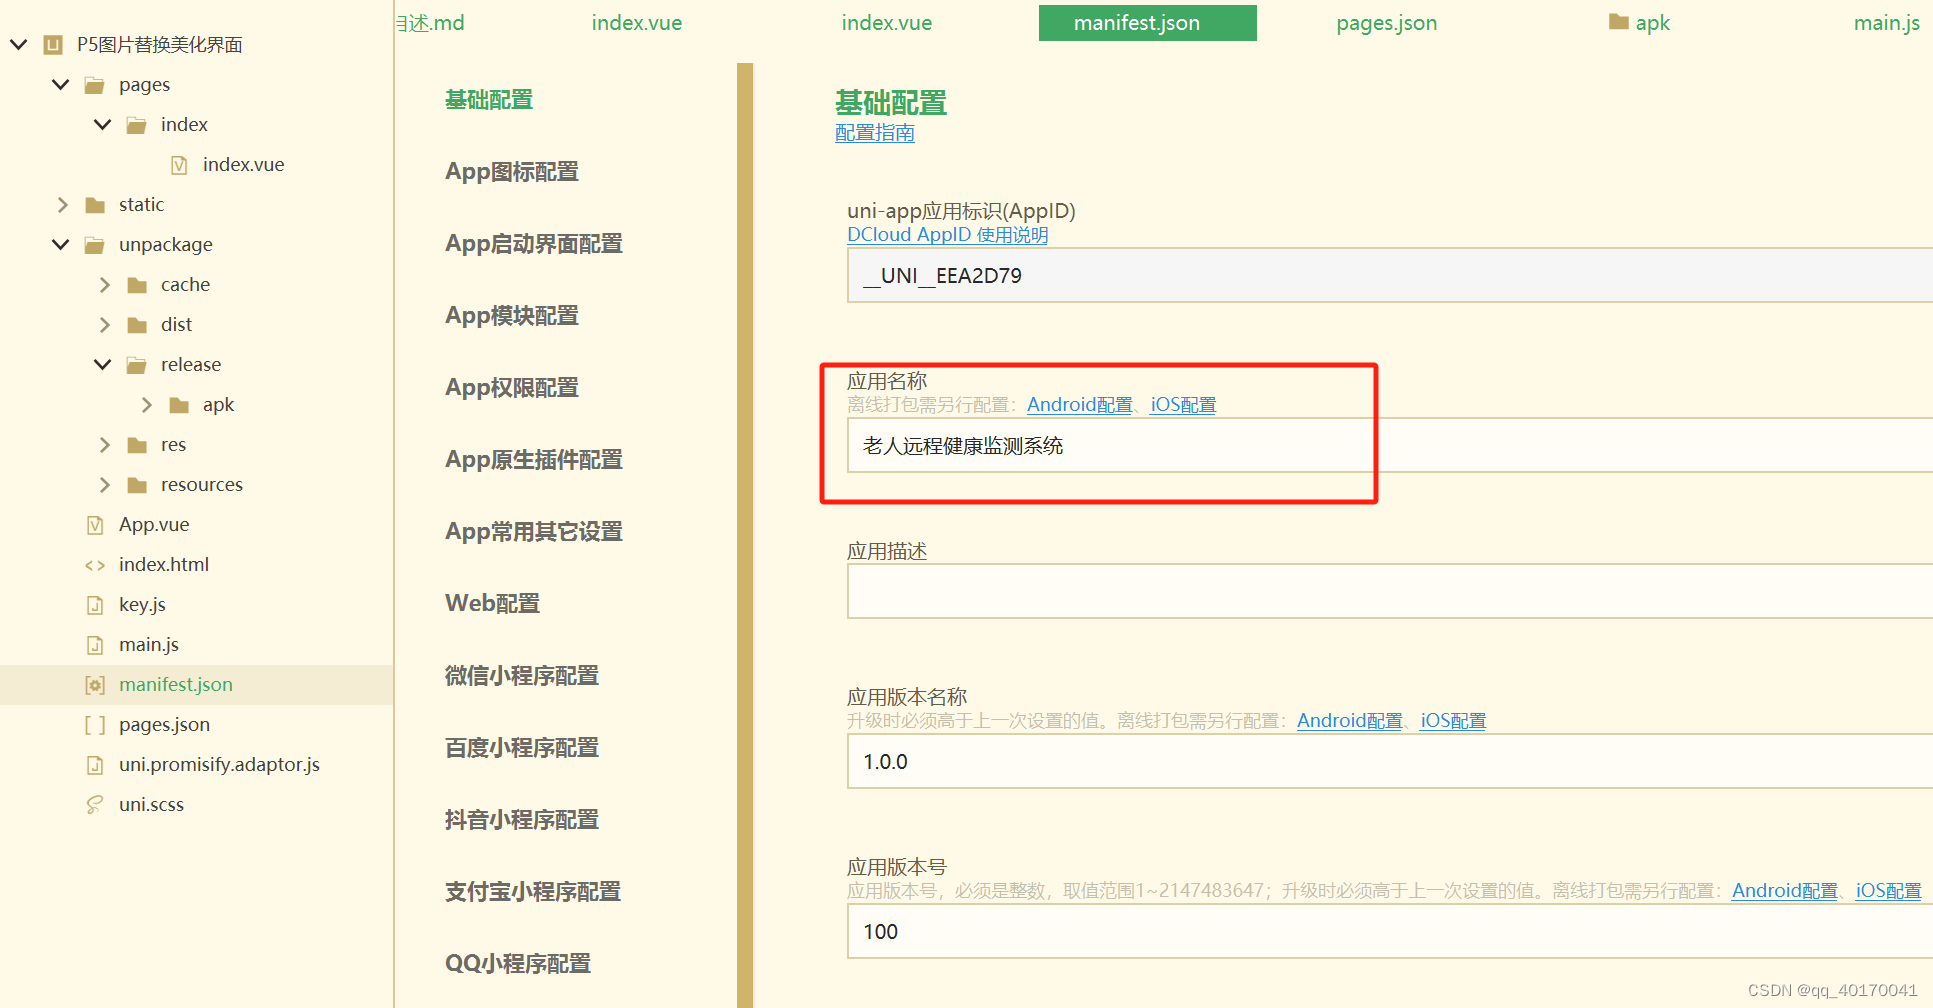Image resolution: width=1933 pixels, height=1008 pixels.
Task: Click the App.vue file icon
Action: 95,525
